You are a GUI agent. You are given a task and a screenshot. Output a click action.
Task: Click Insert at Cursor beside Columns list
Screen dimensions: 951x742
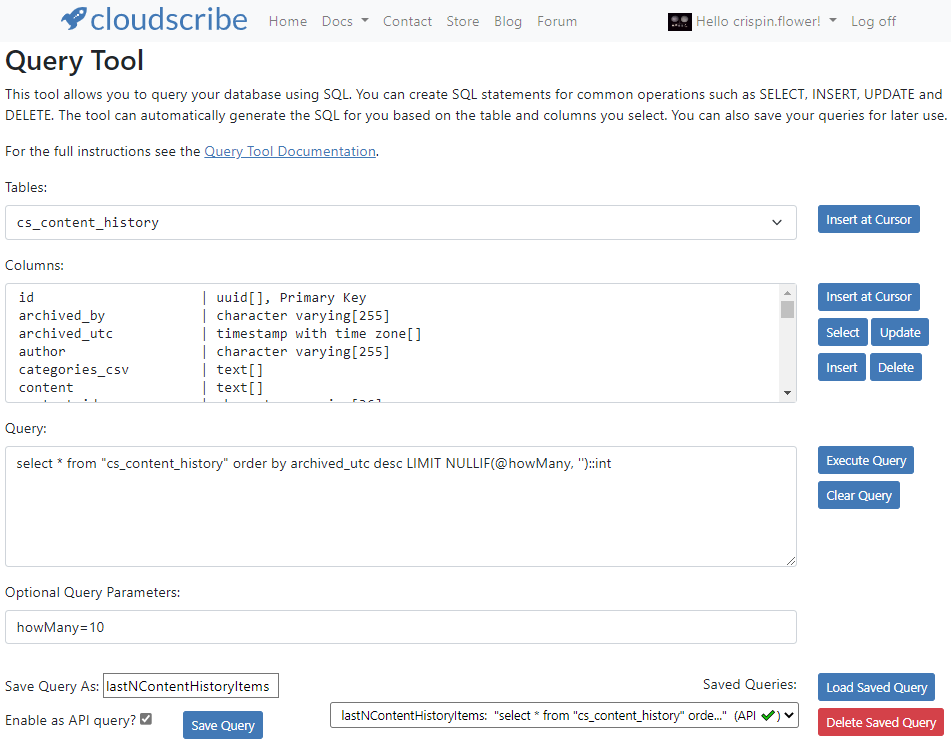pyautogui.click(x=869, y=297)
